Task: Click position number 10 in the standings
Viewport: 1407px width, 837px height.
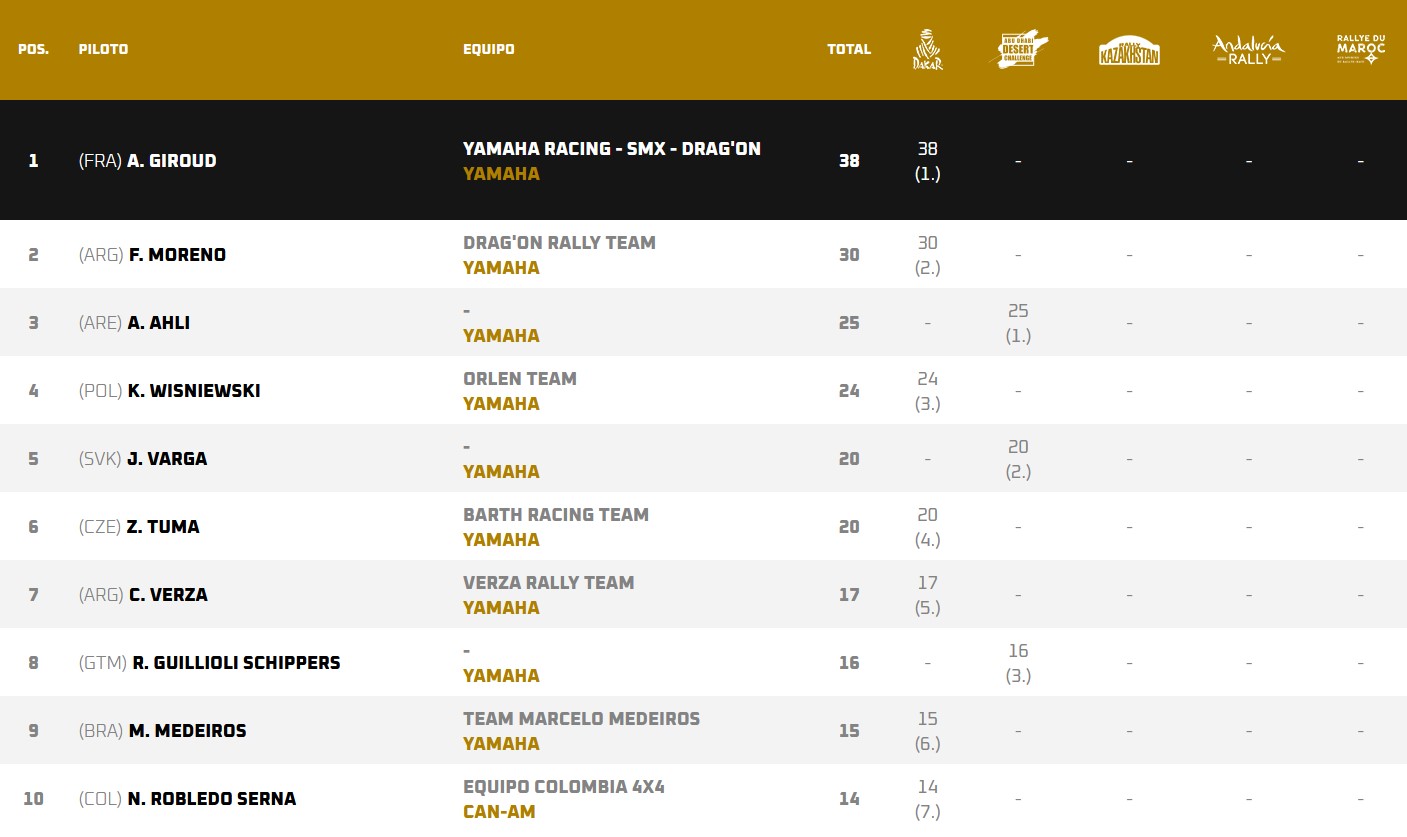Action: coord(33,799)
